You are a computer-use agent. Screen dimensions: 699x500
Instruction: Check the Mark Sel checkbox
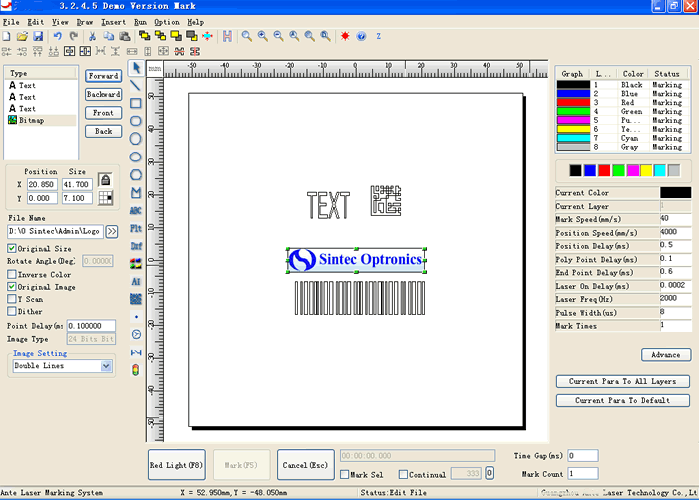pos(345,475)
